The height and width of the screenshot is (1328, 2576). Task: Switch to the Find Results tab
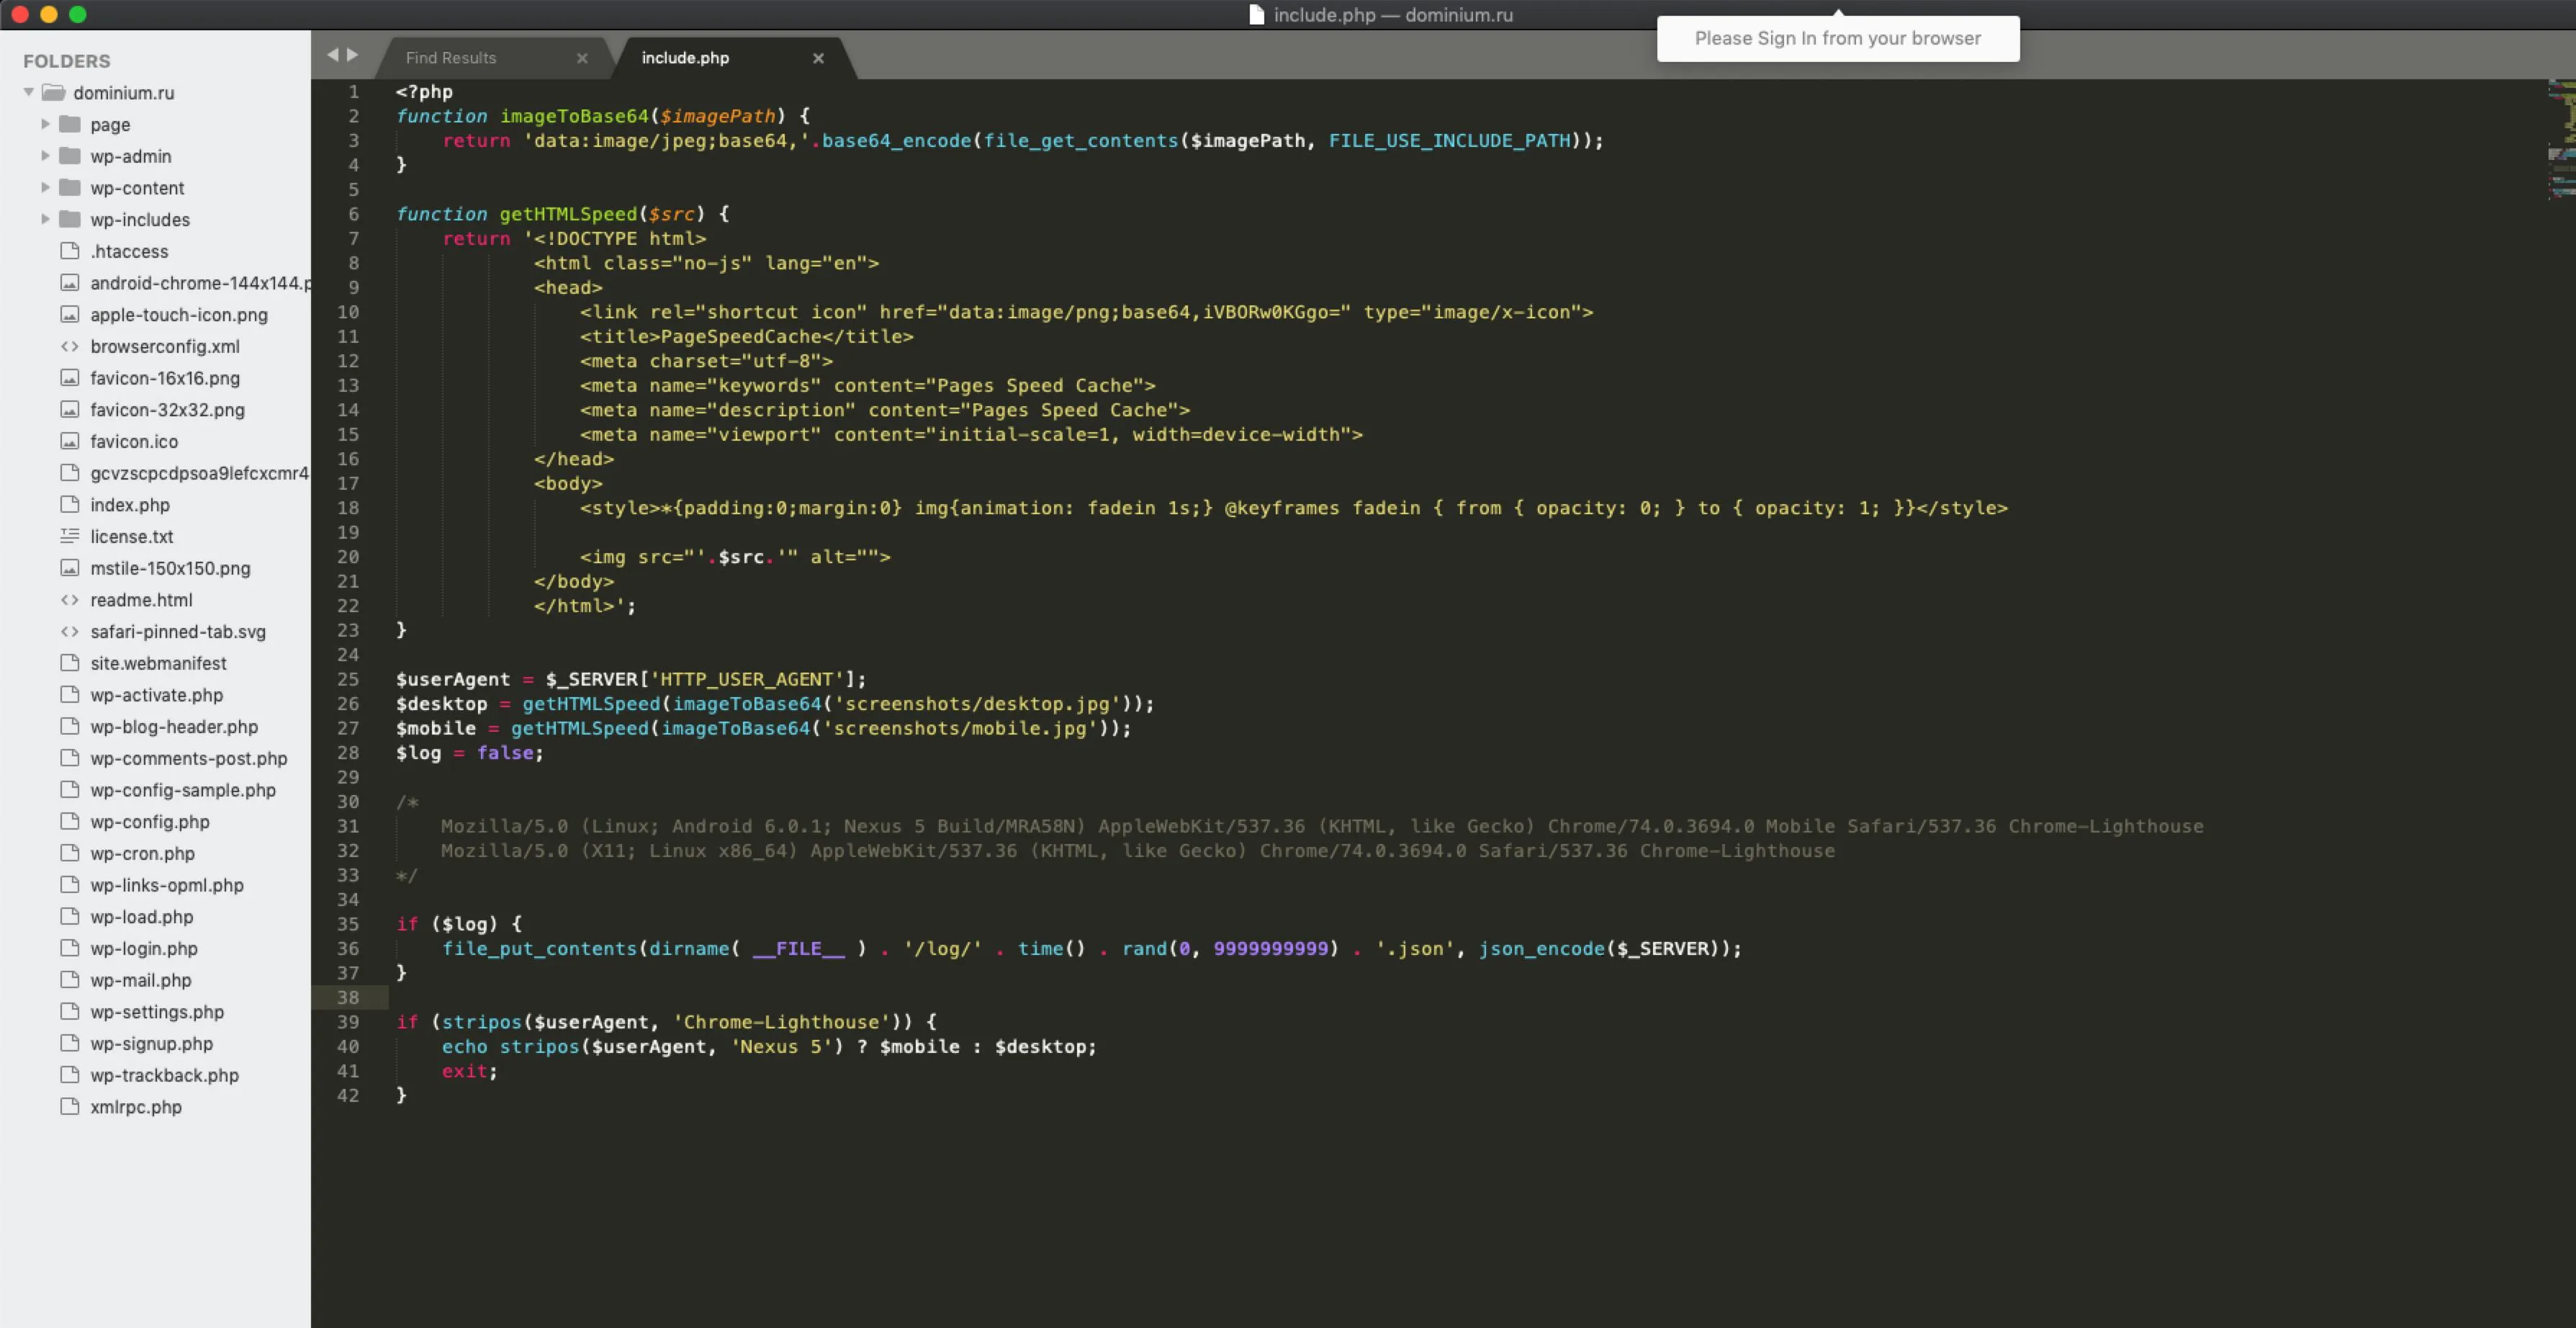(451, 58)
